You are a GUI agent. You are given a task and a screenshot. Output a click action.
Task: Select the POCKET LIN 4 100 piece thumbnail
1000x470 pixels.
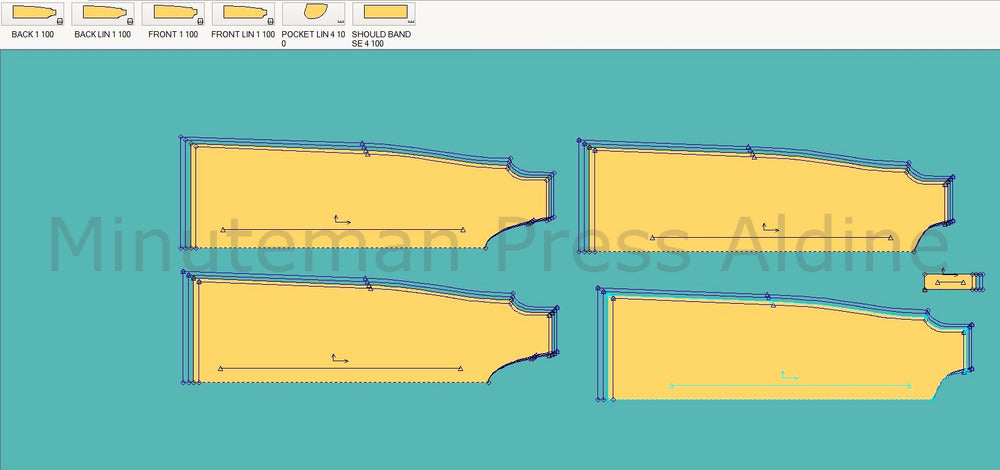pyautogui.click(x=313, y=14)
